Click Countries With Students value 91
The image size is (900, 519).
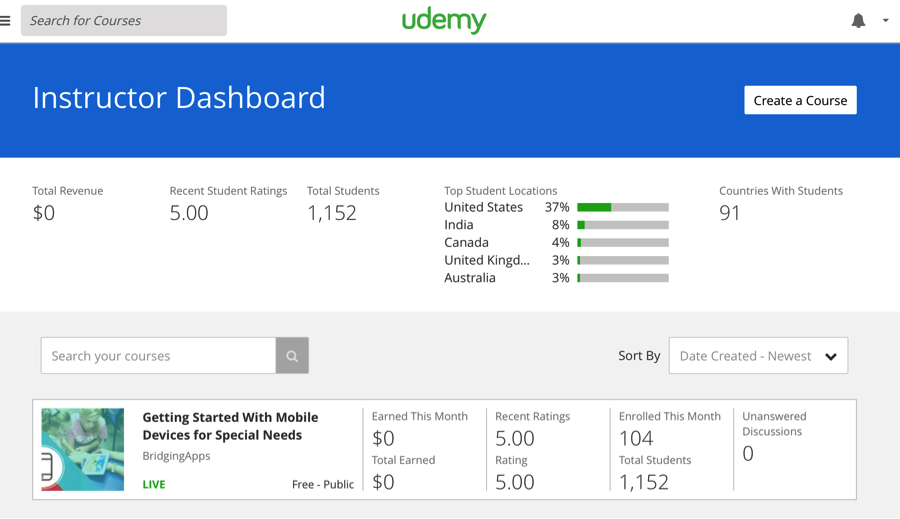(x=730, y=213)
